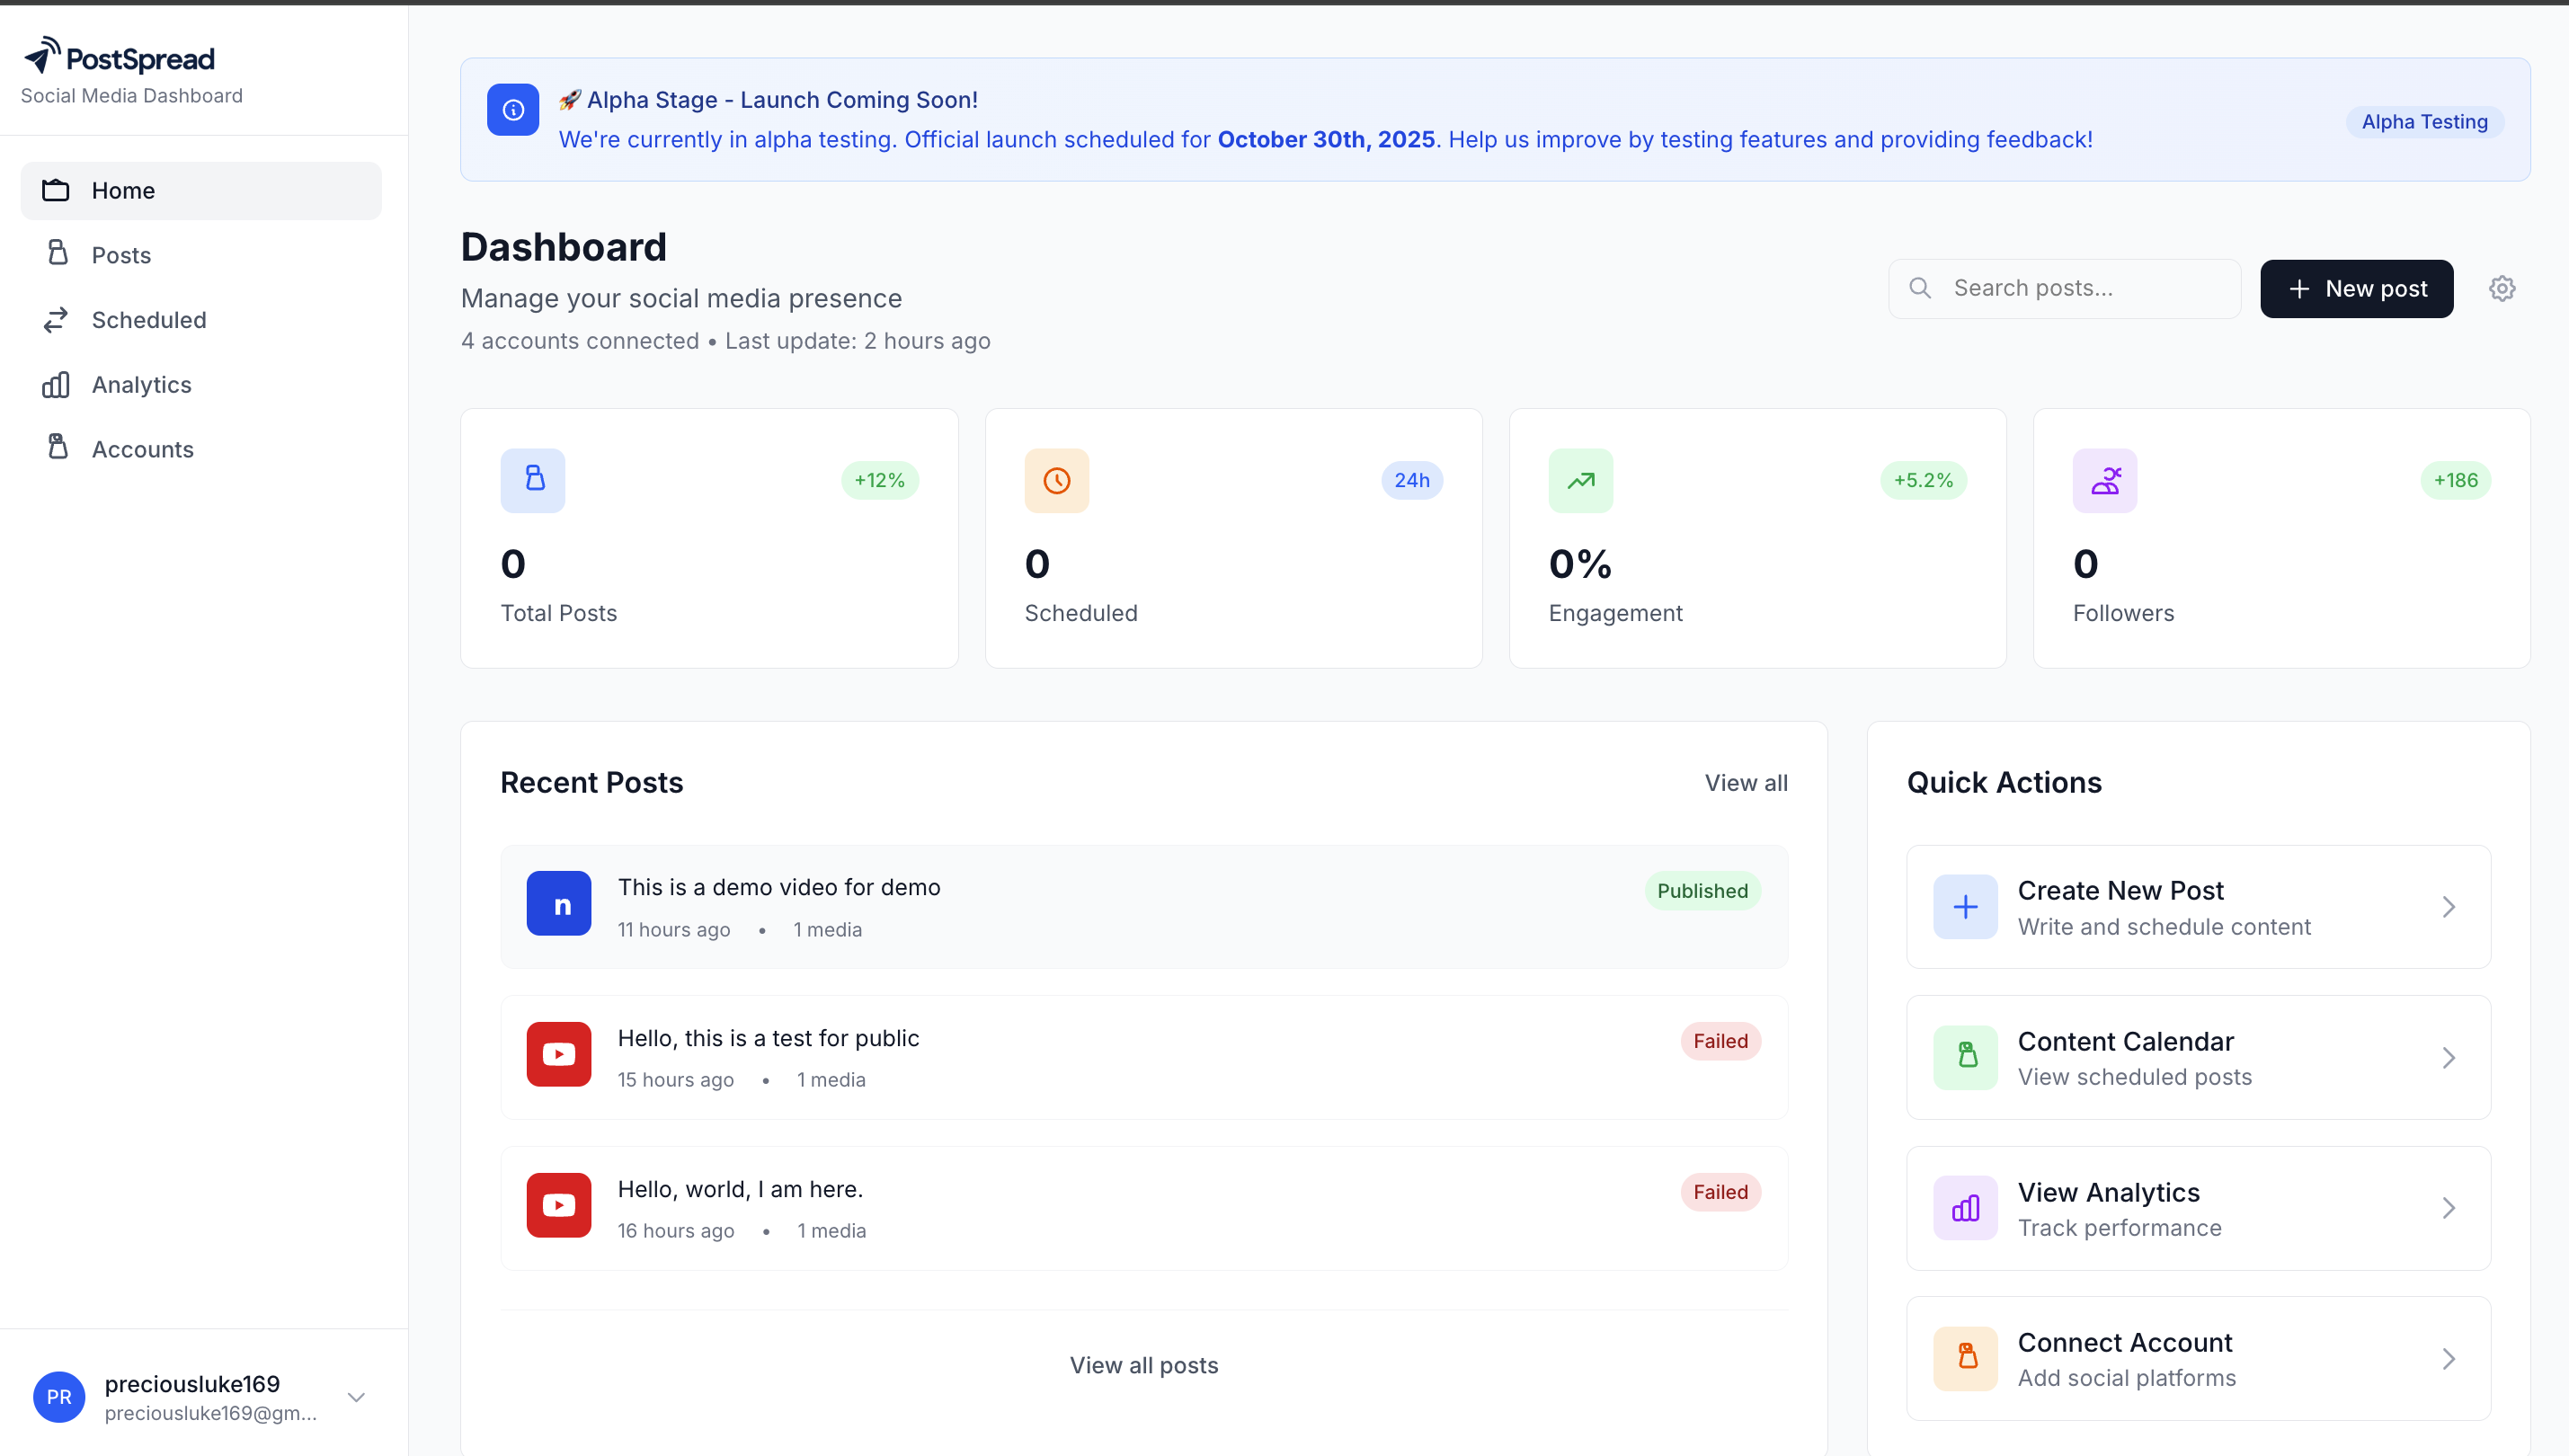Expand the preciousluke169 account menu chevron
Screen dimensions: 2569x1456
coord(356,1397)
